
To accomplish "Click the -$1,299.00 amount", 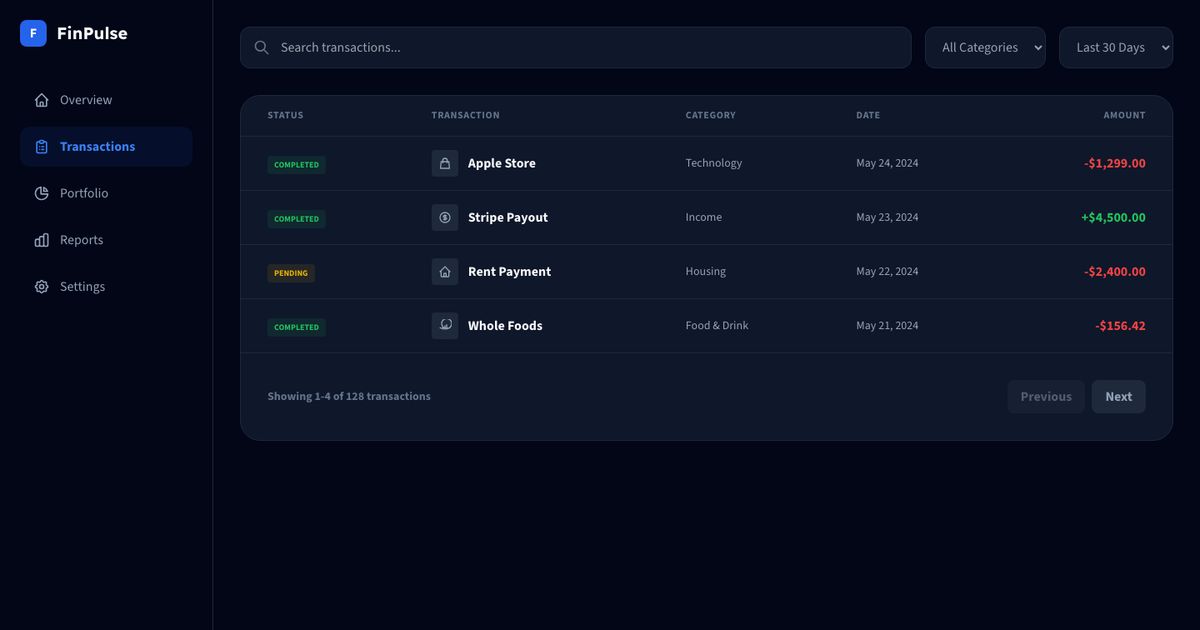I will (x=1115, y=163).
